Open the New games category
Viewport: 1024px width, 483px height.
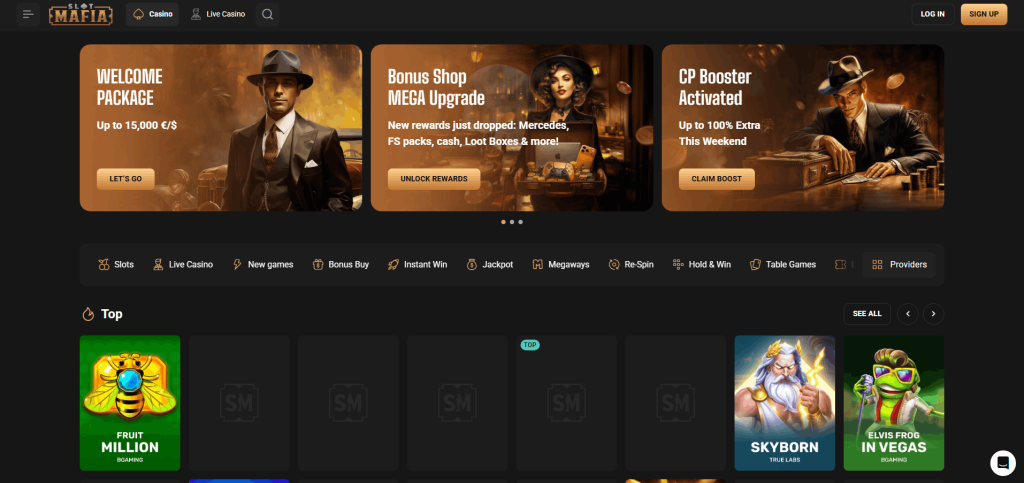point(263,265)
